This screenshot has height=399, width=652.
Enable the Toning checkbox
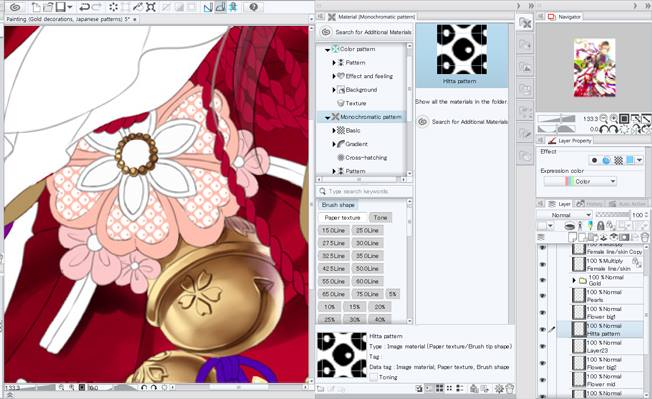coord(374,377)
